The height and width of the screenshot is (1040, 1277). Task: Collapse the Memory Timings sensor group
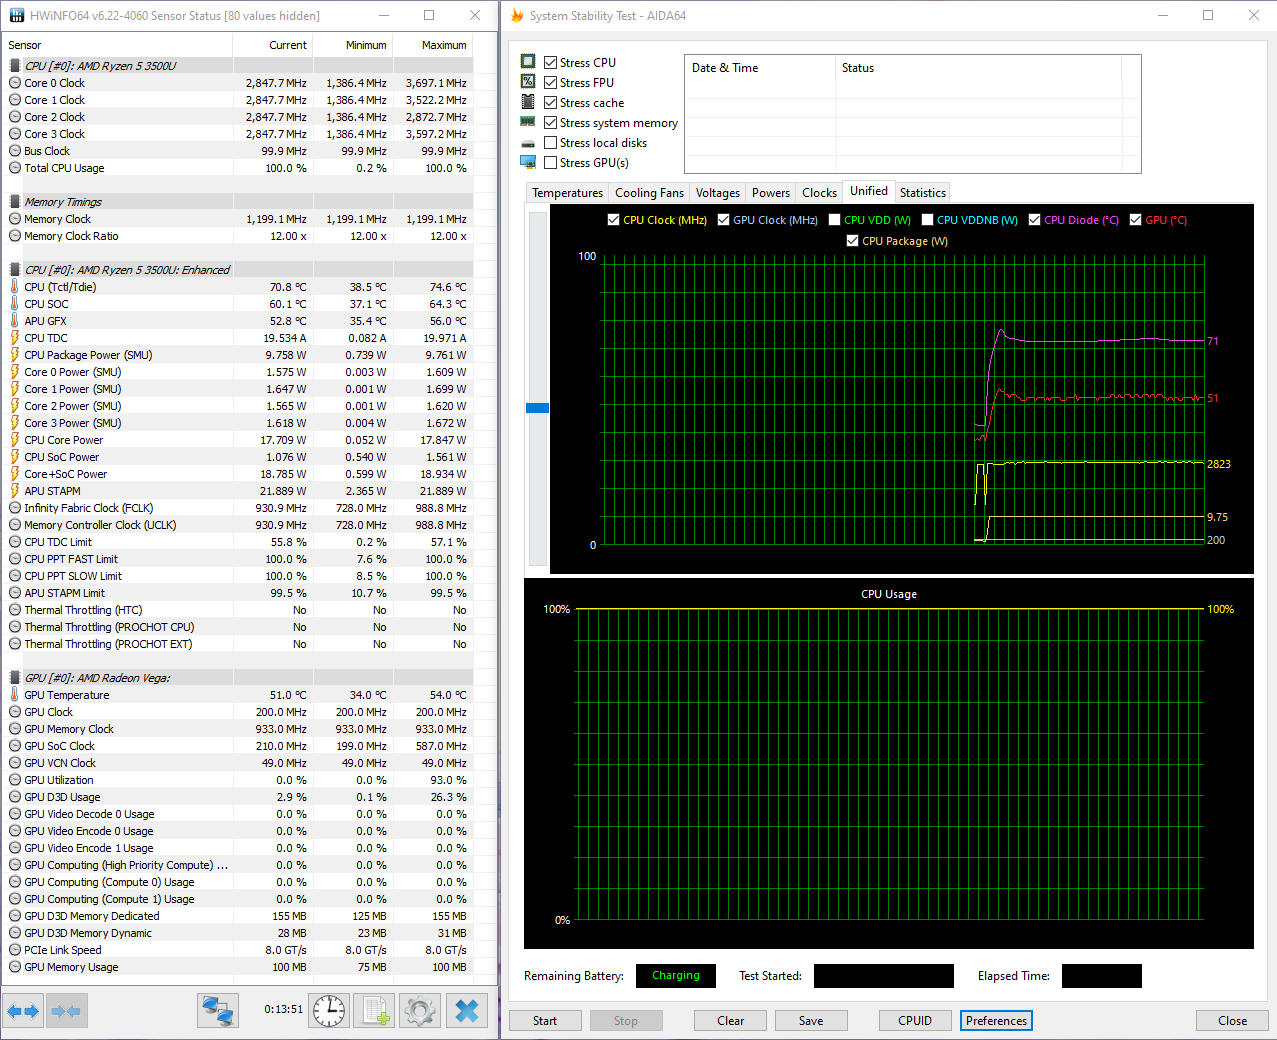pos(63,202)
